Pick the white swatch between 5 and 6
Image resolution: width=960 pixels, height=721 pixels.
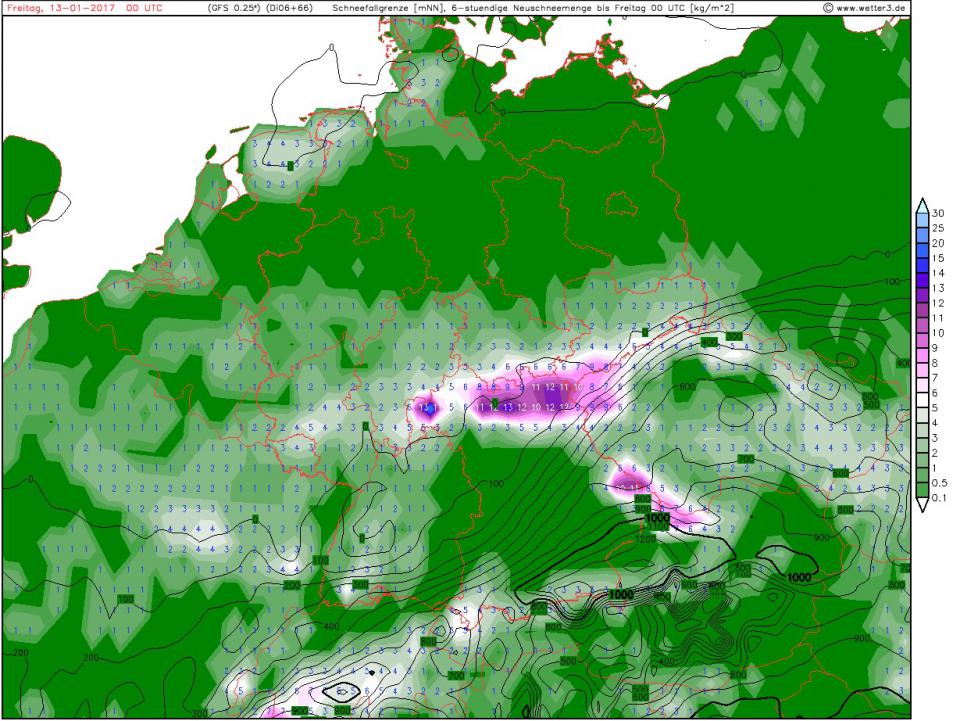tap(922, 401)
